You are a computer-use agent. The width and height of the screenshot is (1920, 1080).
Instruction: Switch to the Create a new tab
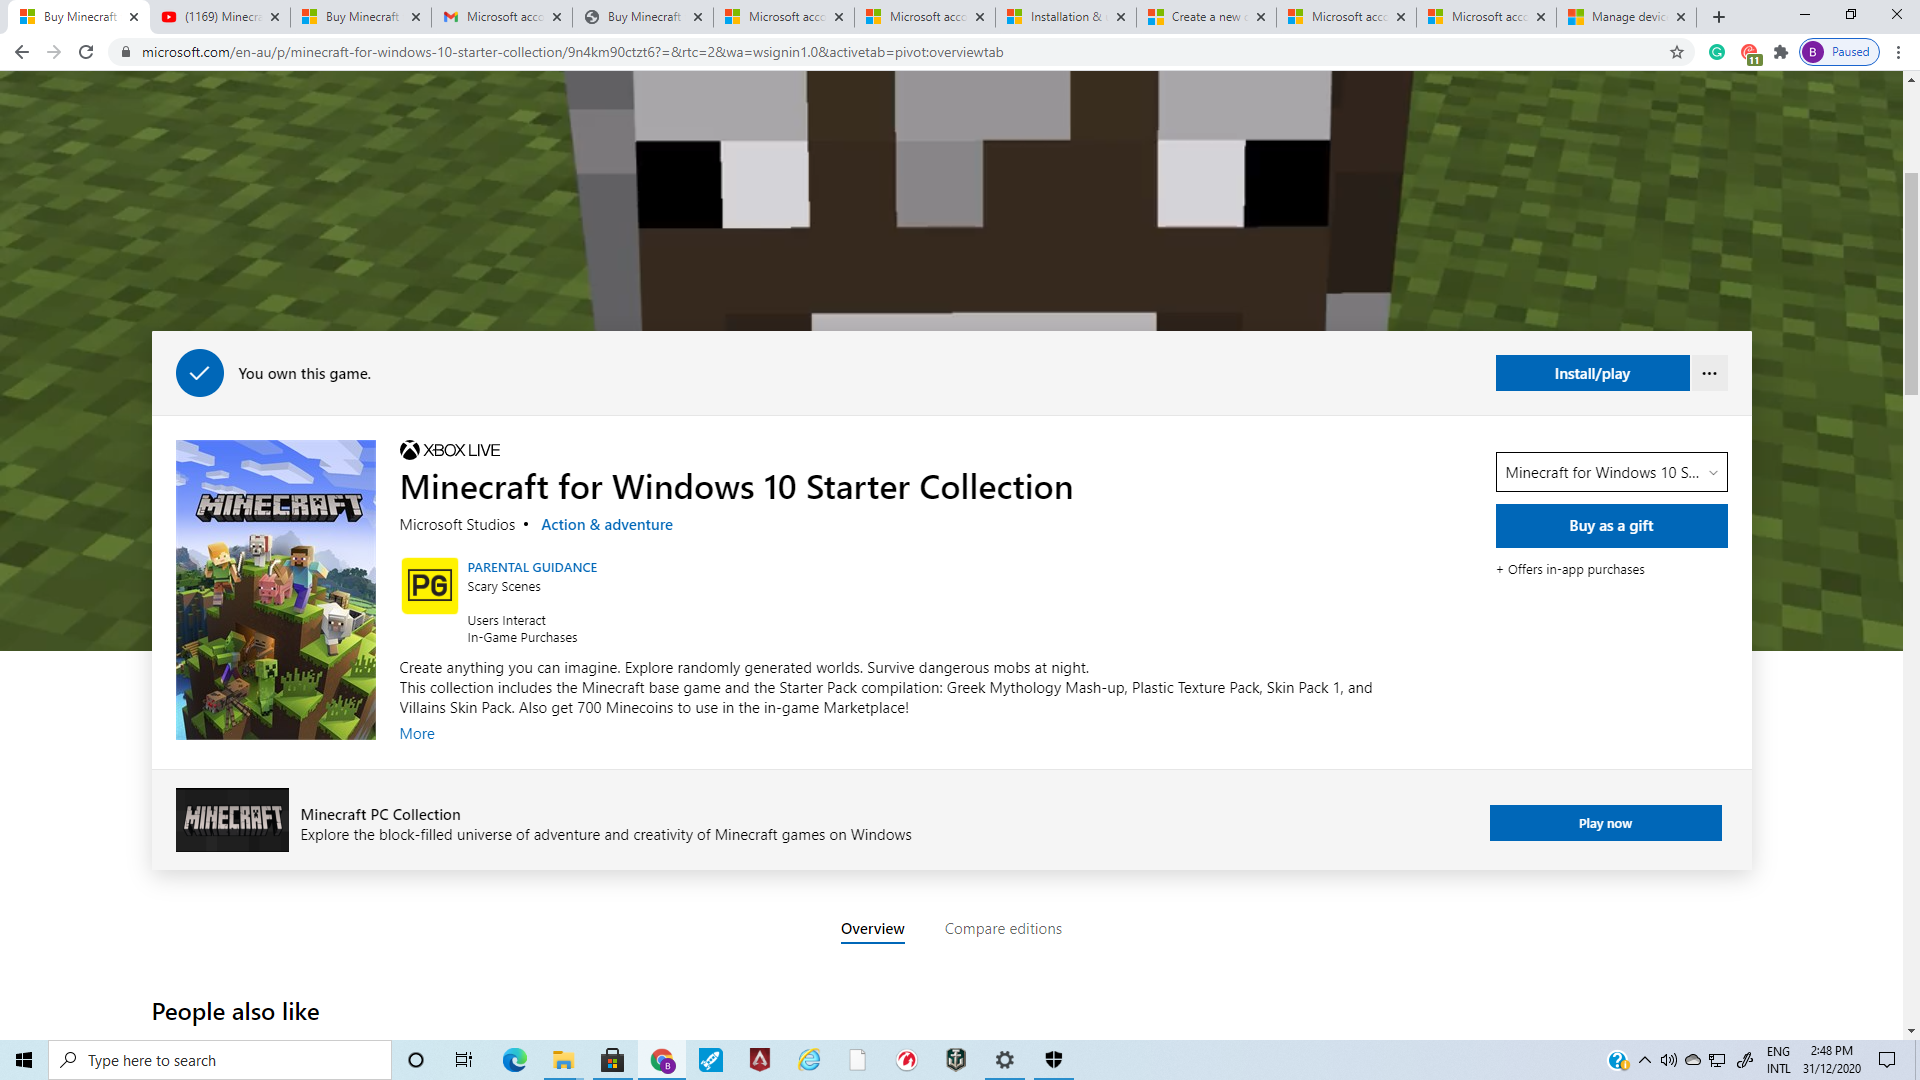click(x=1207, y=17)
